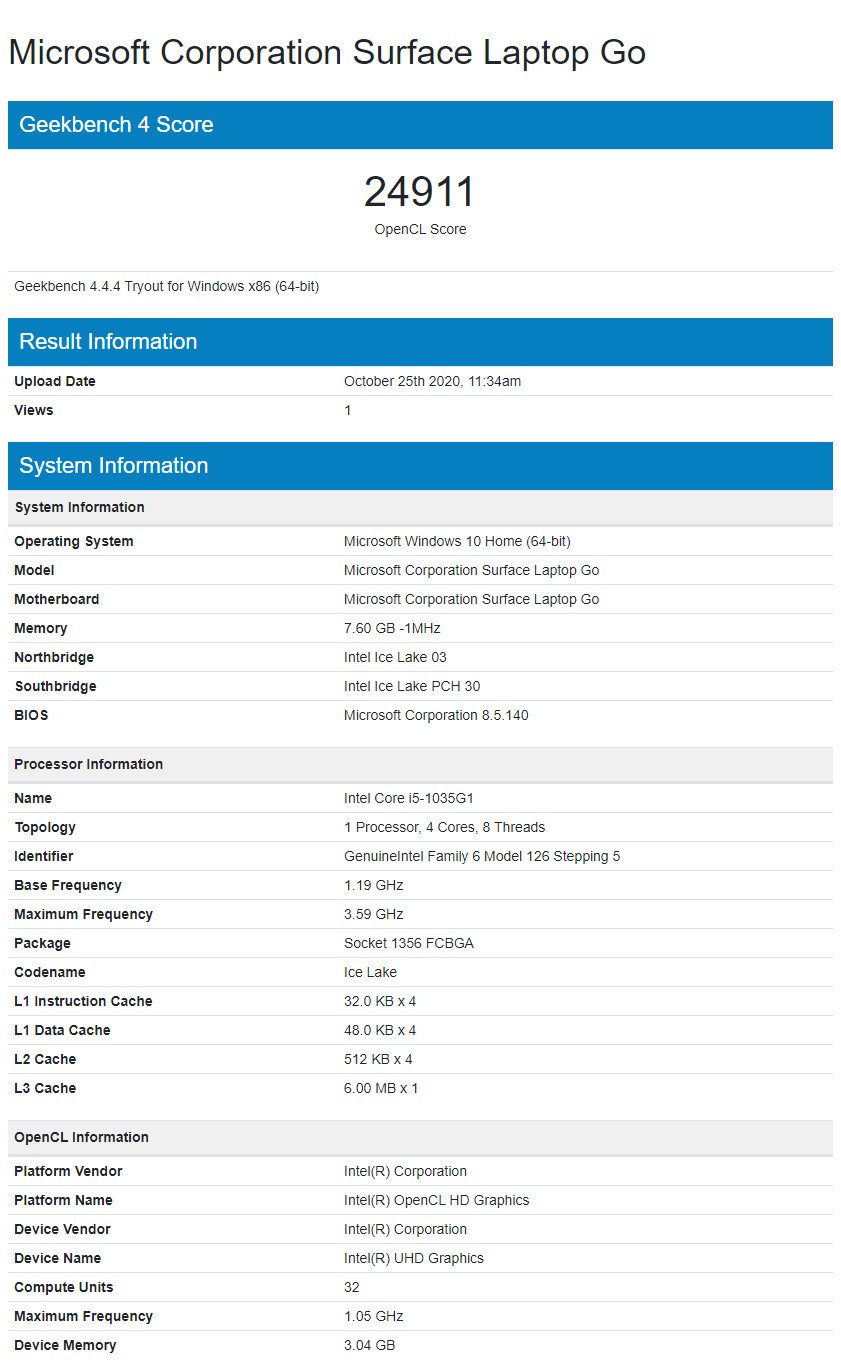Screen dimensions: 841x1371
Task: Click the blue System Information header
Action: click(420, 466)
